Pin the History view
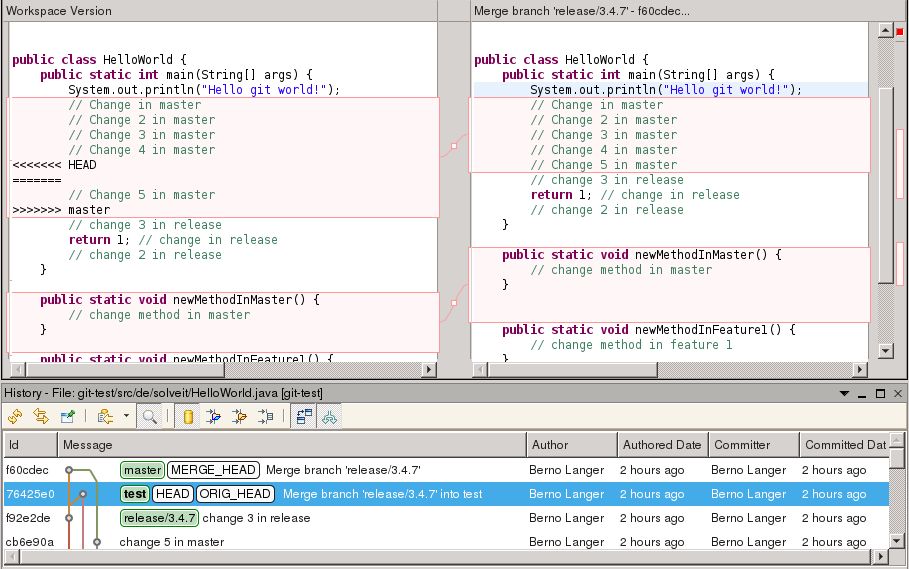The image size is (909, 569). 68,417
